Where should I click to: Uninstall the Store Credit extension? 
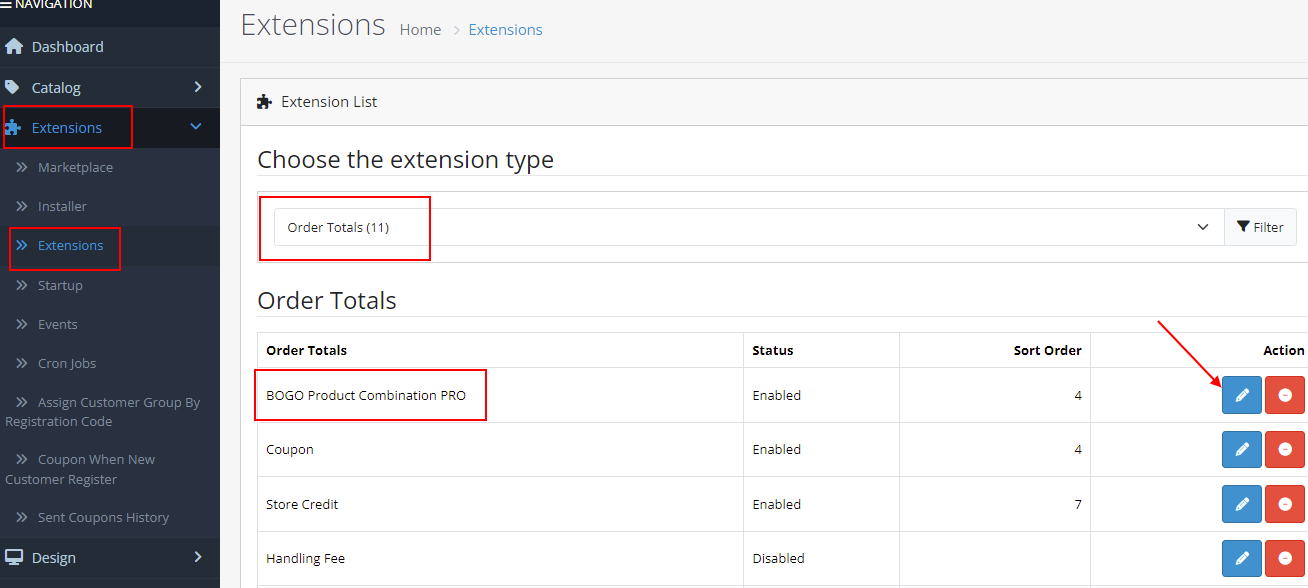tap(1285, 504)
